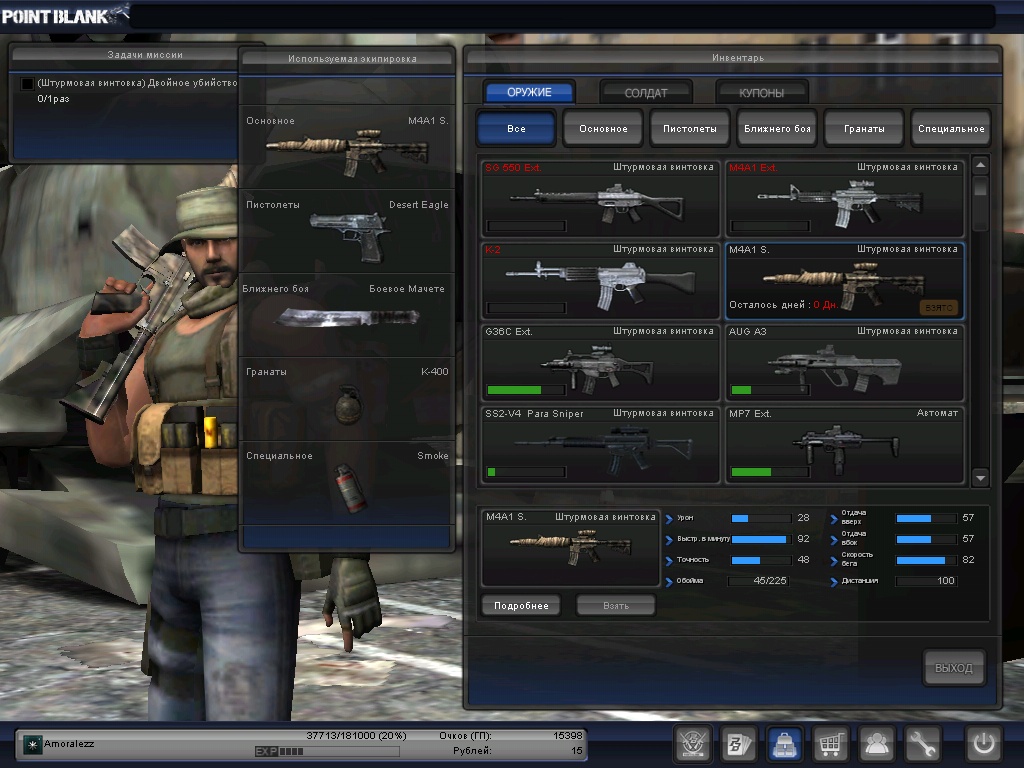The height and width of the screenshot is (768, 1024).
Task: Click the Подробнее button
Action: (x=521, y=605)
